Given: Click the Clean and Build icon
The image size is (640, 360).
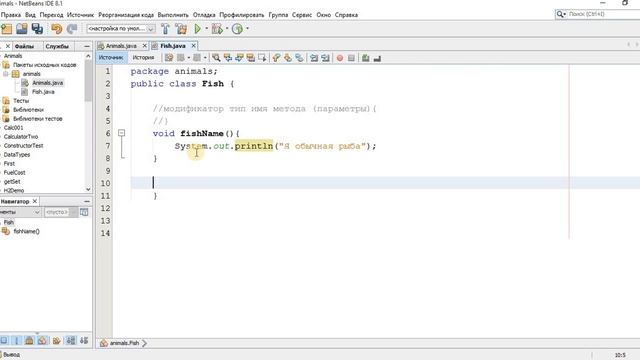Looking at the screenshot, I should tap(181, 29).
